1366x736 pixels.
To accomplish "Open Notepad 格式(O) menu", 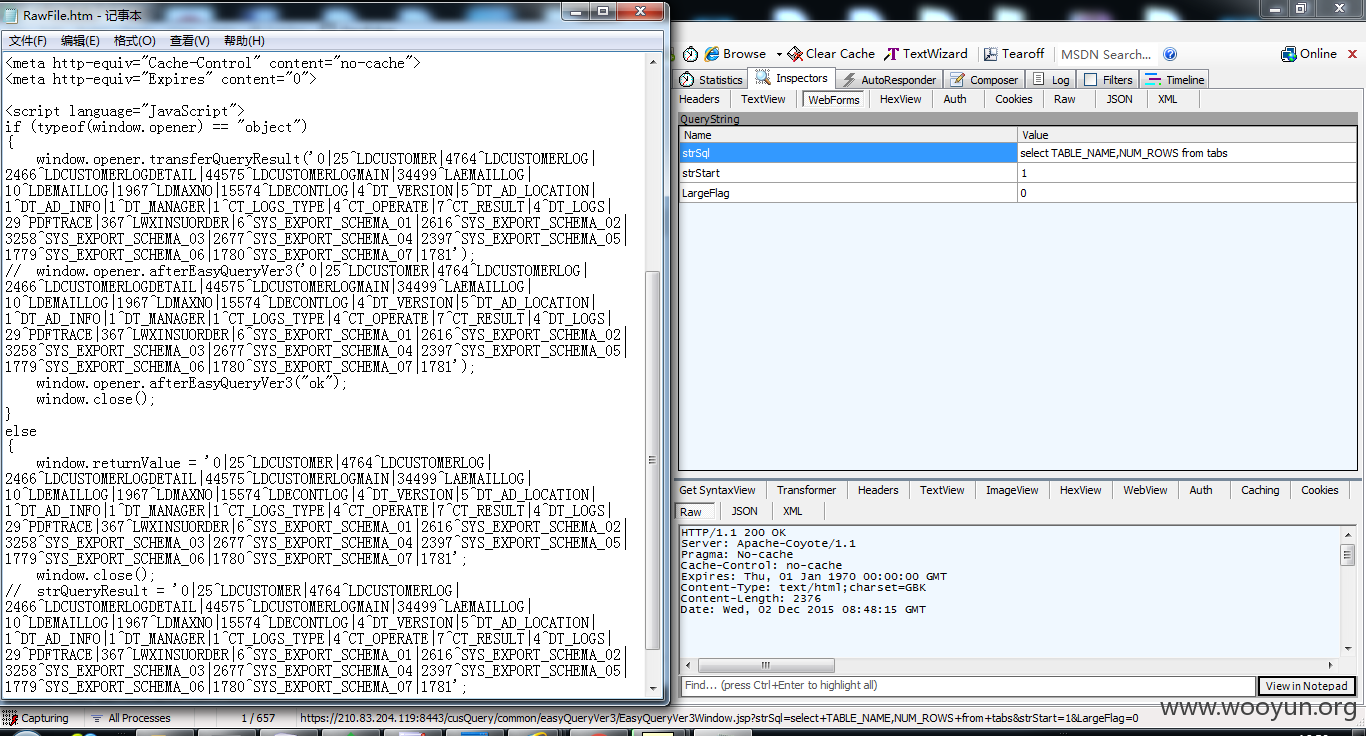I will tap(135, 41).
